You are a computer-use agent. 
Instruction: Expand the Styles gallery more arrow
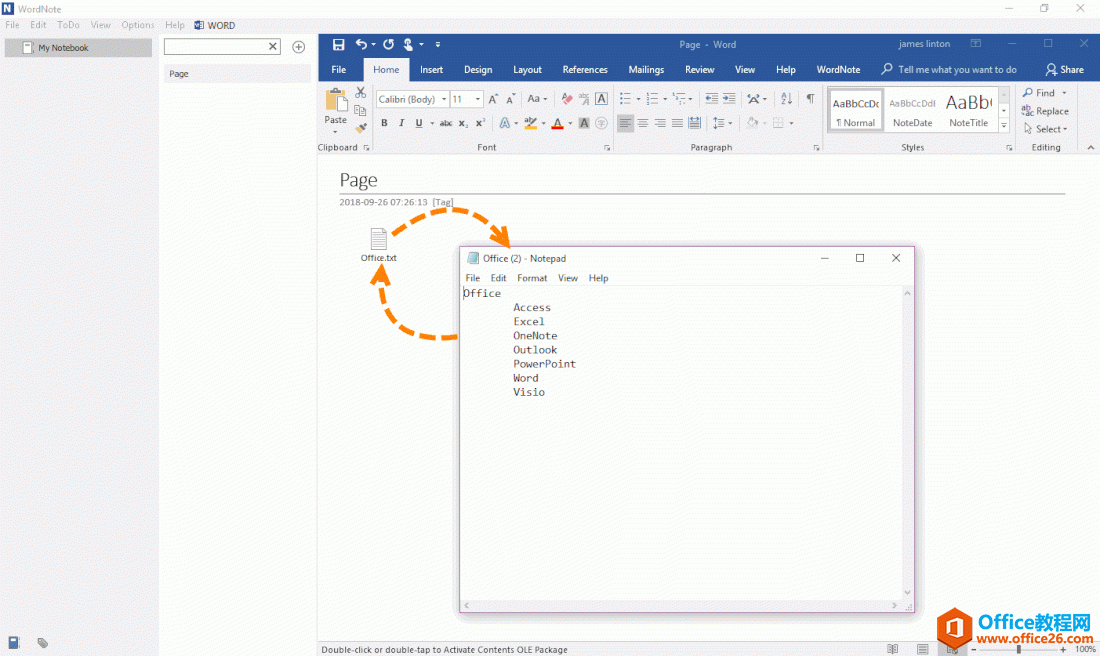coord(1004,125)
